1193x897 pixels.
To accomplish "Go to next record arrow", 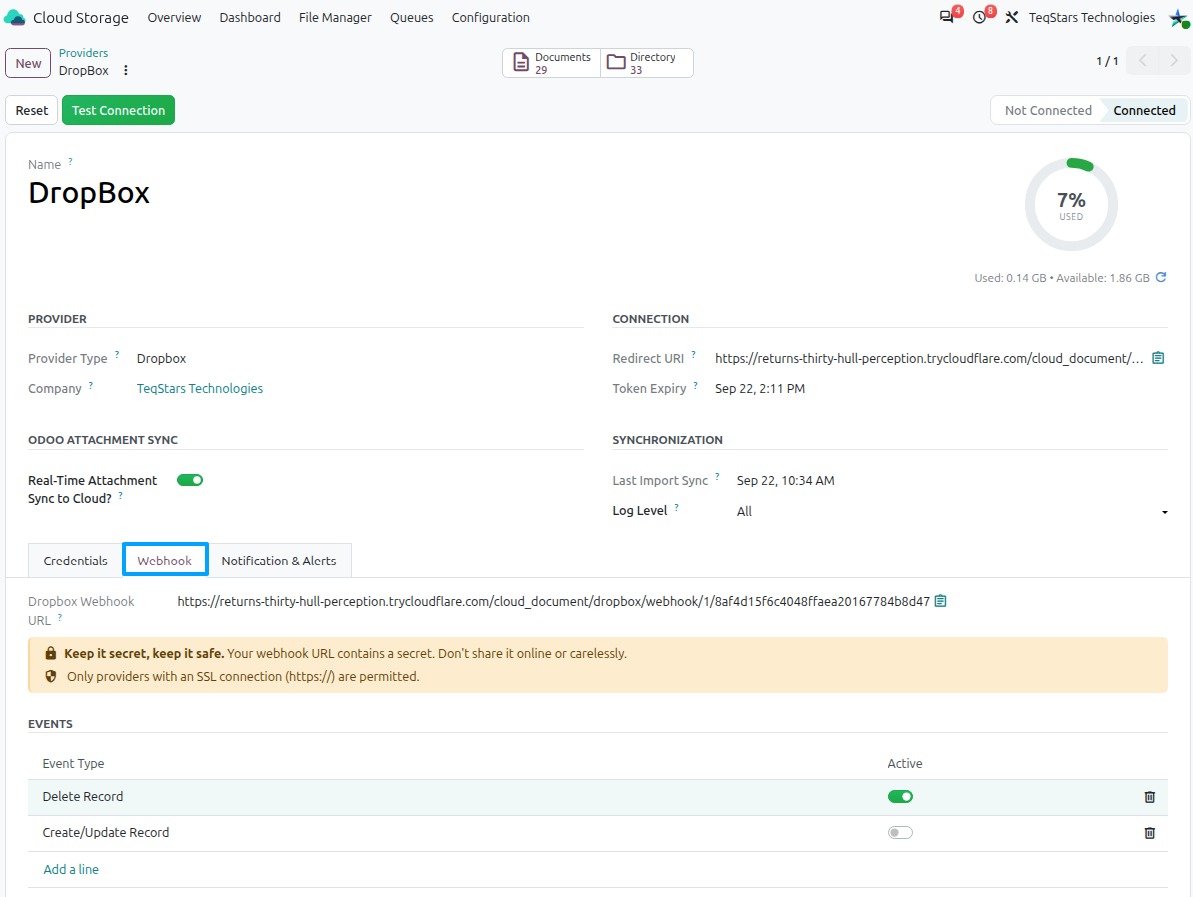I will (1174, 61).
